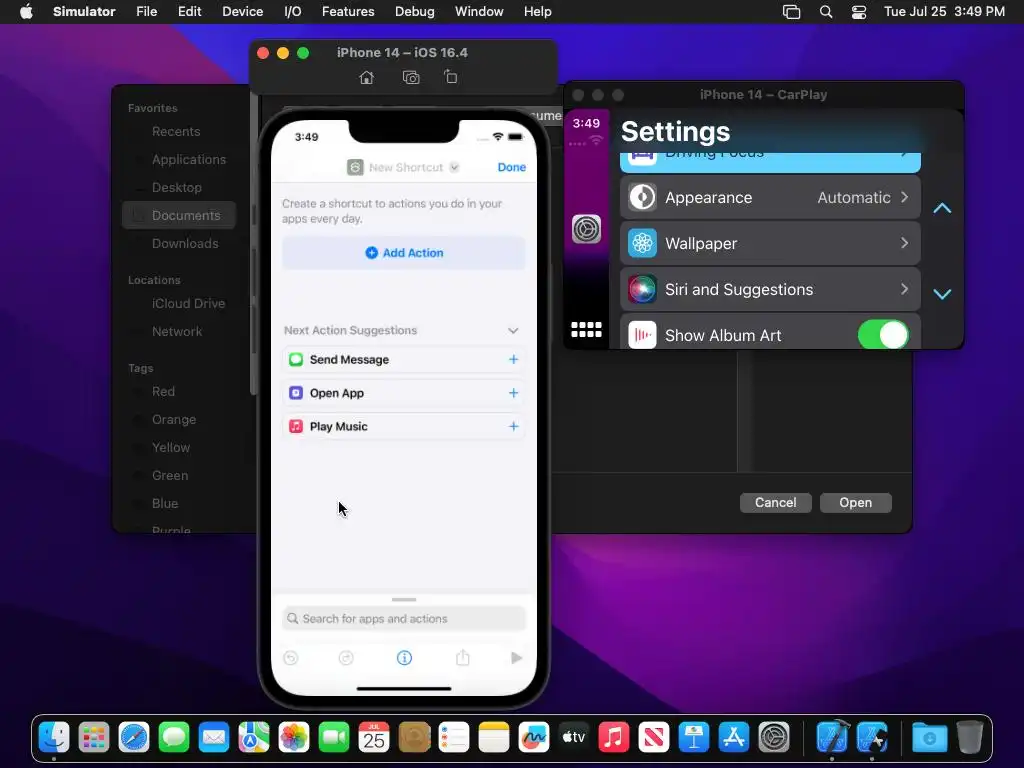1024x768 pixels.
Task: Open the File menu
Action: (x=146, y=12)
